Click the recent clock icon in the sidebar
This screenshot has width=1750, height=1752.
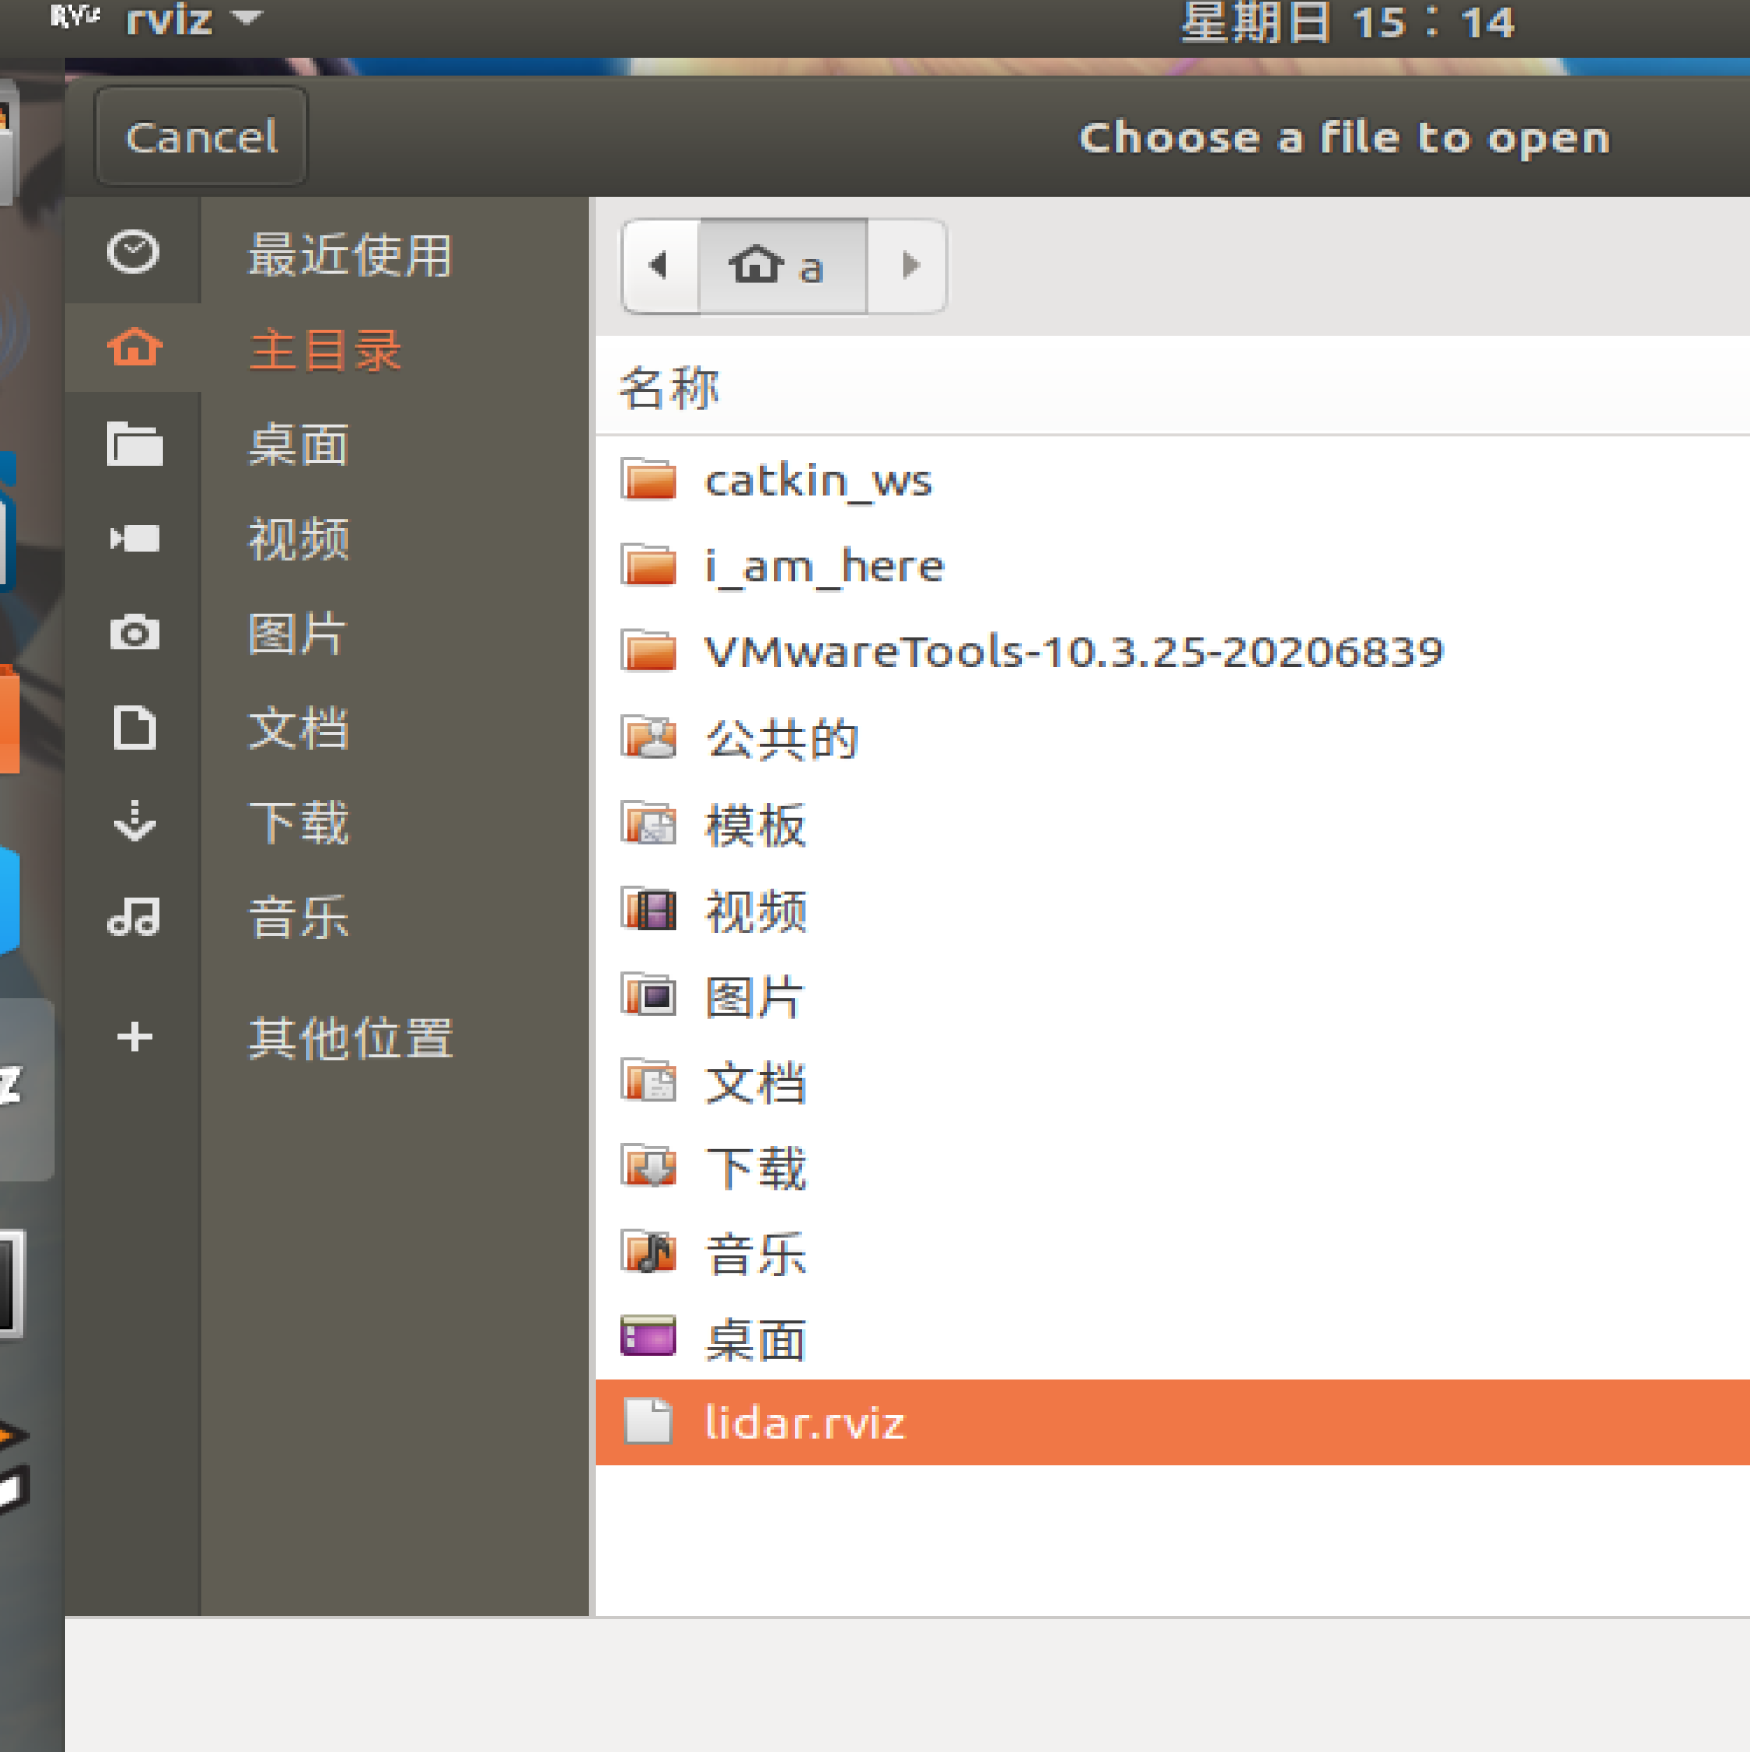(x=134, y=252)
